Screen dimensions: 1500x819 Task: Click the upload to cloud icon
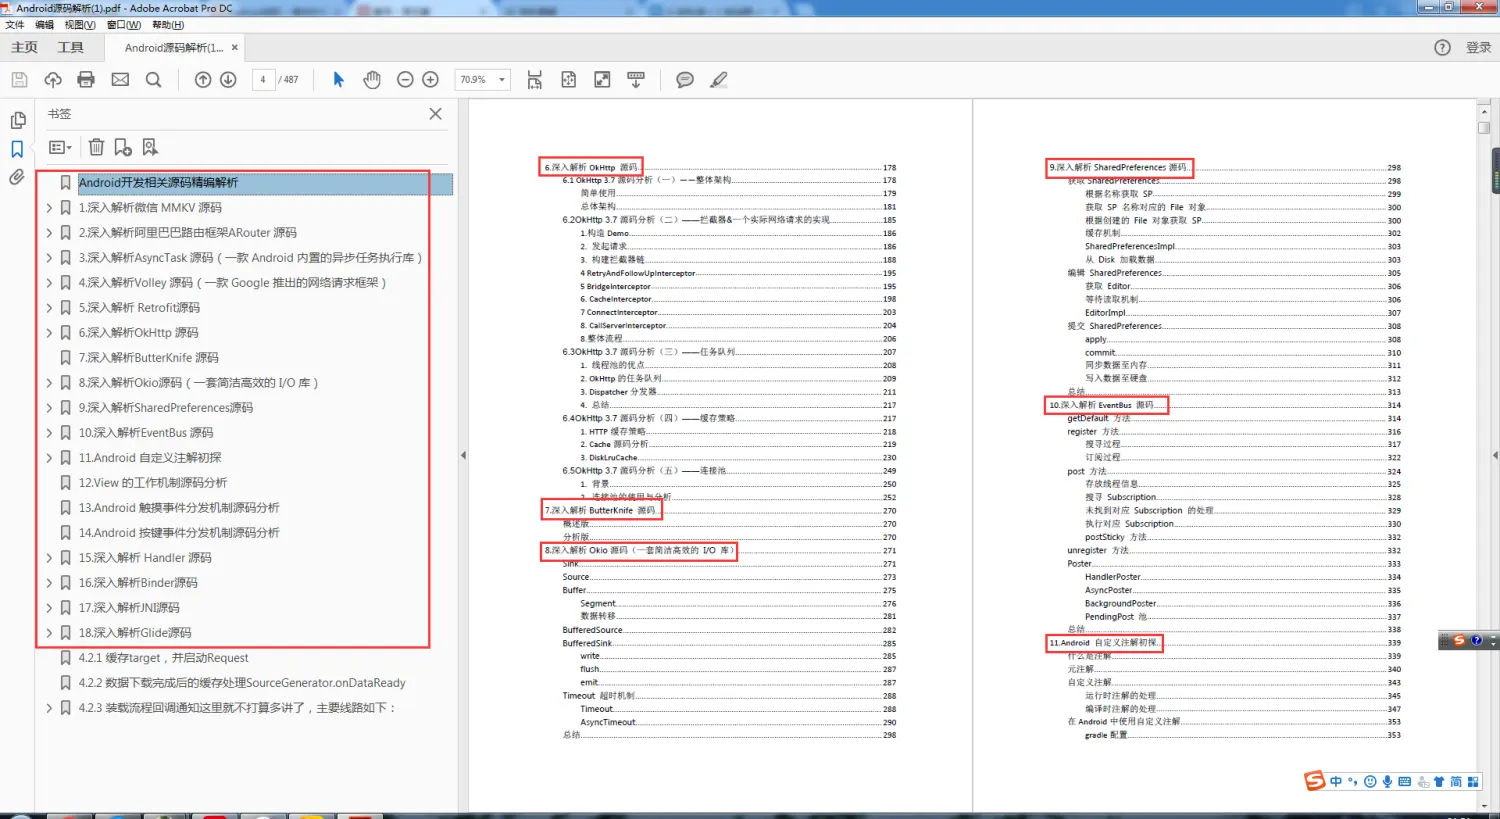coord(53,80)
